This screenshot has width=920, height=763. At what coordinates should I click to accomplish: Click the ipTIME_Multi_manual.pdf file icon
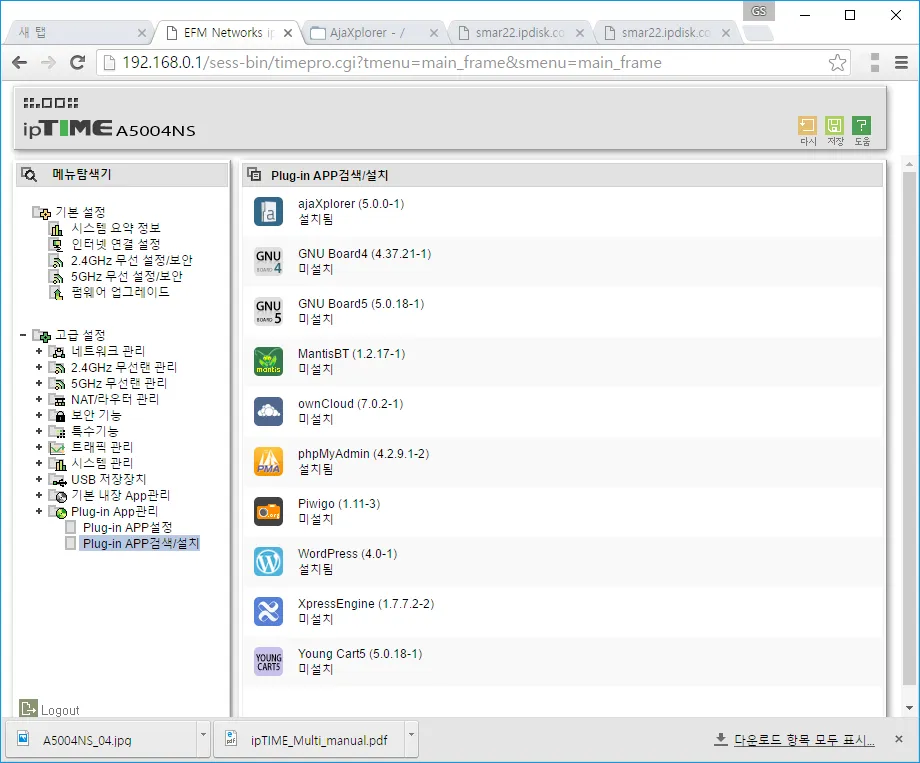point(231,738)
